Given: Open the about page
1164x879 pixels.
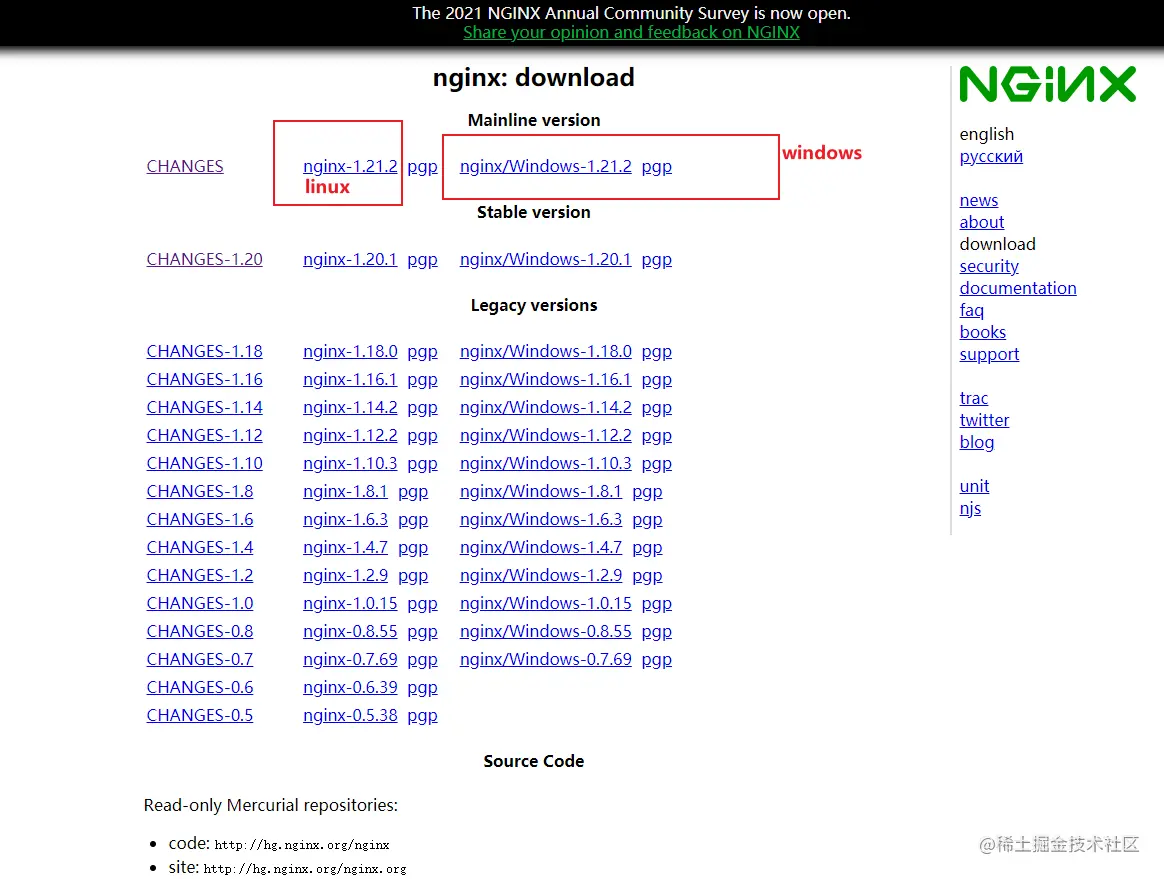Looking at the screenshot, I should tap(981, 222).
